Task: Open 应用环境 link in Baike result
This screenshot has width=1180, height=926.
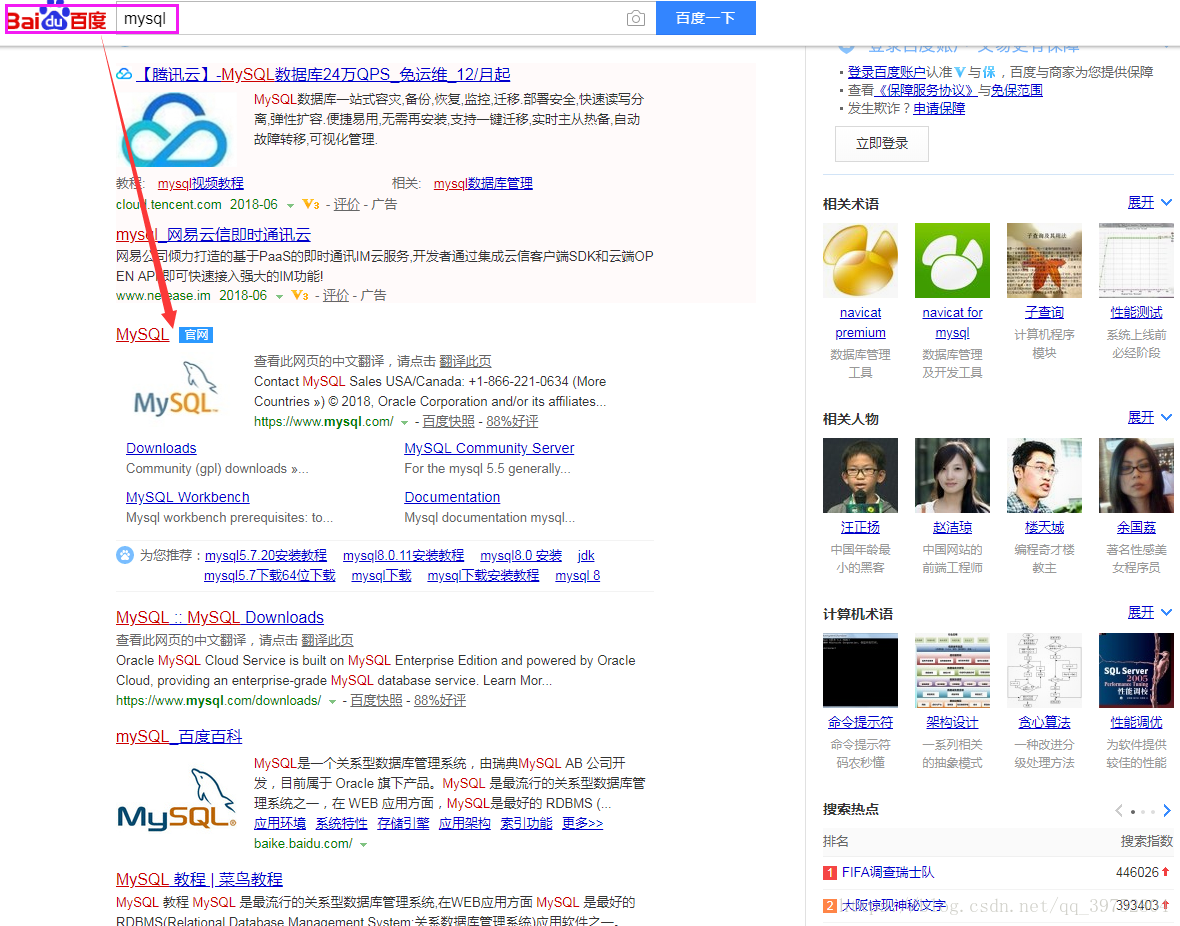Action: tap(280, 824)
